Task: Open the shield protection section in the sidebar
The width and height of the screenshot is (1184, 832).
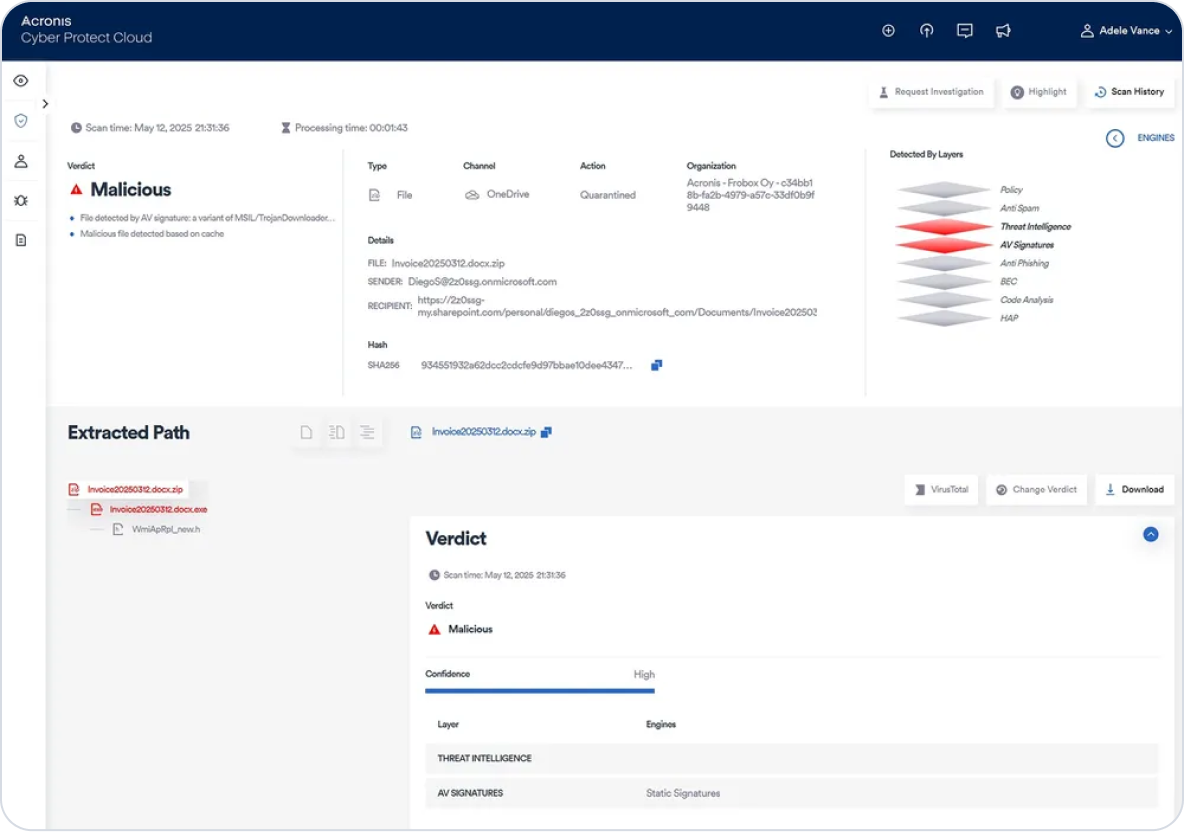Action: pyautogui.click(x=20, y=120)
